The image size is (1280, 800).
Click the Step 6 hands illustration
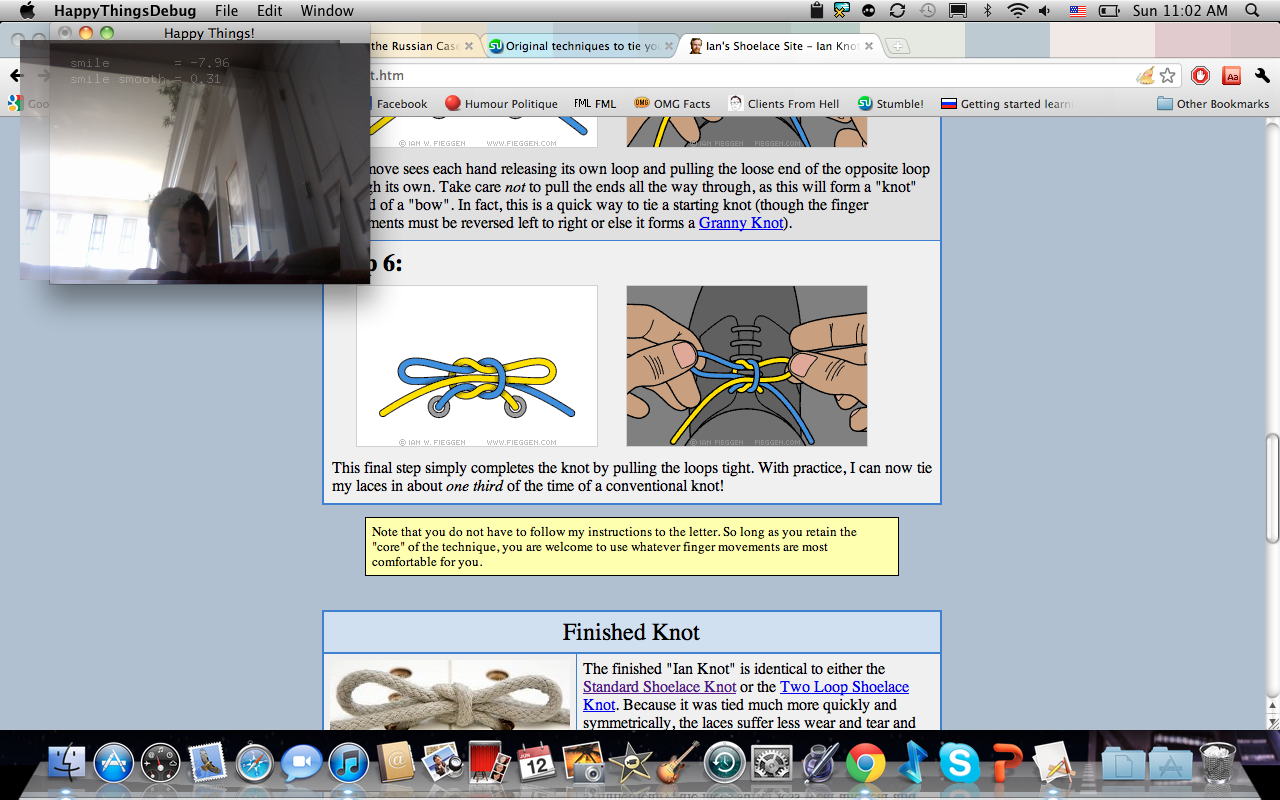pyautogui.click(x=747, y=366)
